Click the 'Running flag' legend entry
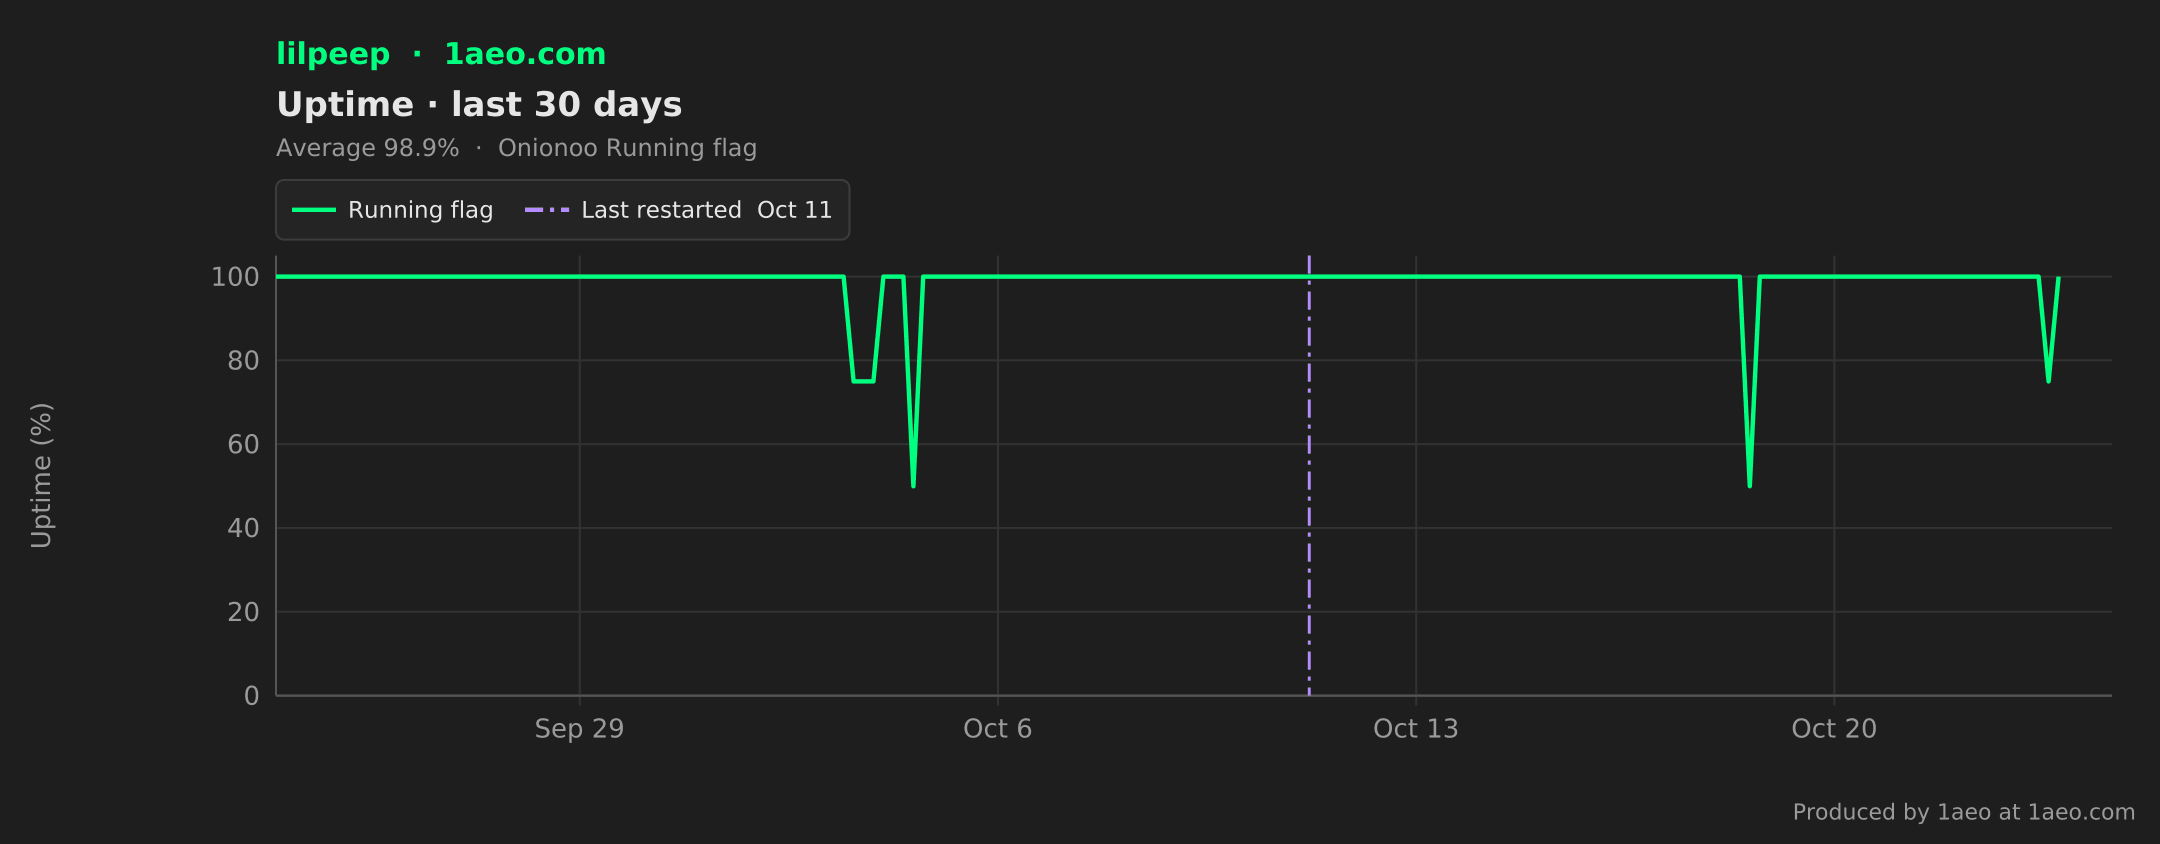The width and height of the screenshot is (2160, 844). pyautogui.click(x=392, y=210)
